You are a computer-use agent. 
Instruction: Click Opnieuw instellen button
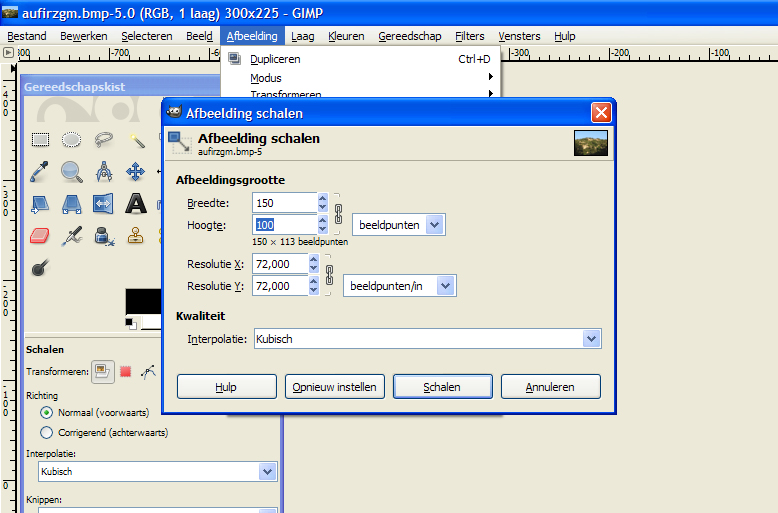click(x=335, y=386)
